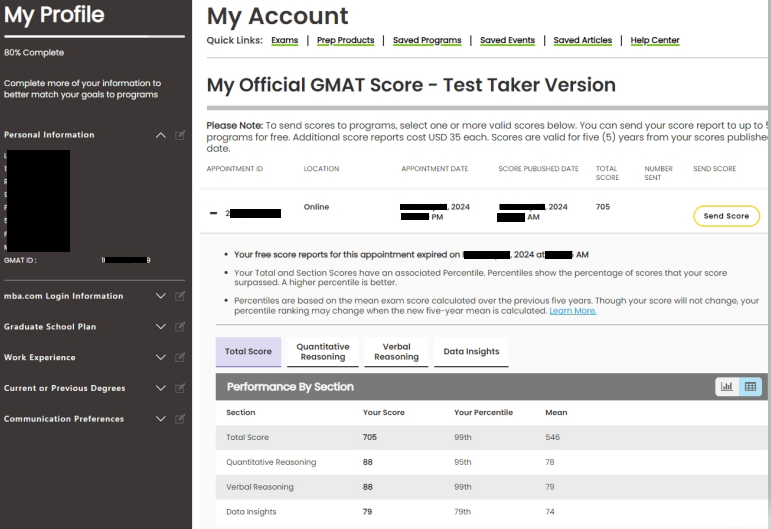The image size is (771, 529).
Task: Click the 95th percentile cell
Action: click(x=462, y=462)
